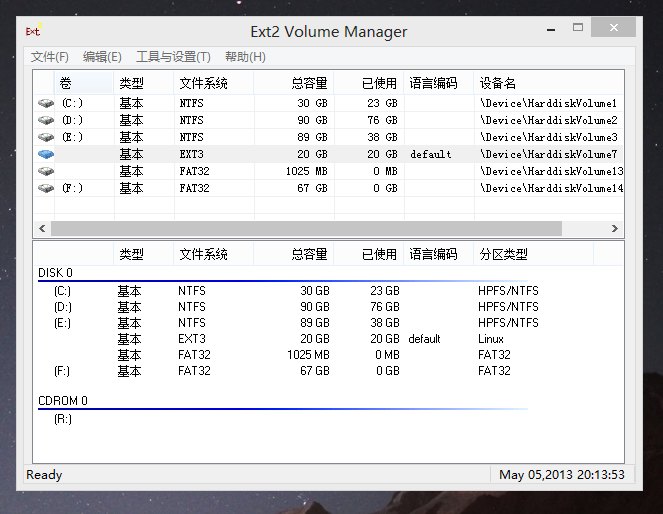Select DISK 0 heading

click(x=55, y=273)
